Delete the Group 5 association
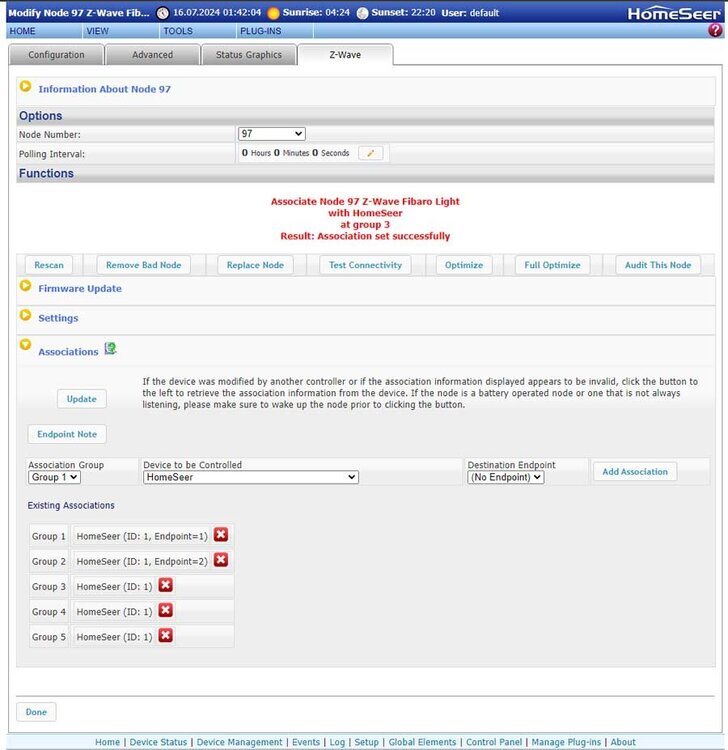The image size is (728, 750). [x=166, y=635]
